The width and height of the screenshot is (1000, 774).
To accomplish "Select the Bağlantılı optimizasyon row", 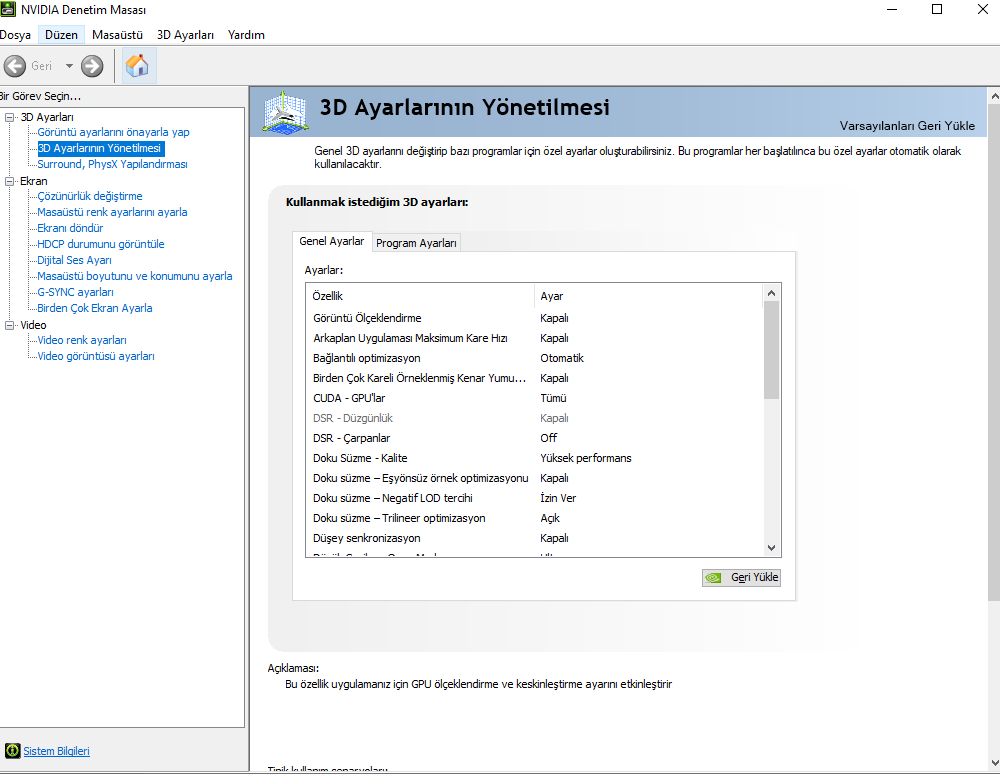I will [x=534, y=358].
